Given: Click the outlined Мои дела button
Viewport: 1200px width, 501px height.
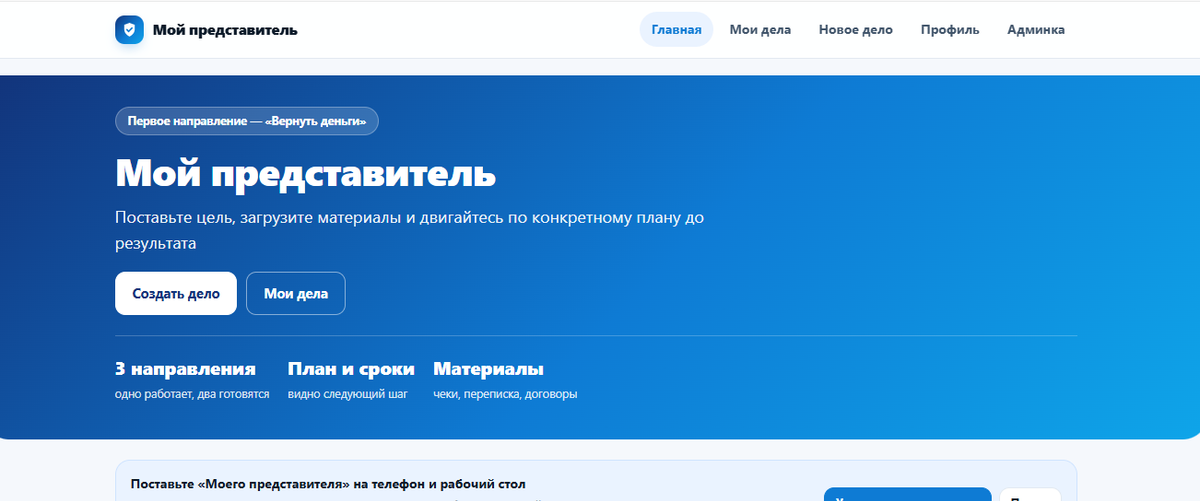Looking at the screenshot, I should (295, 294).
